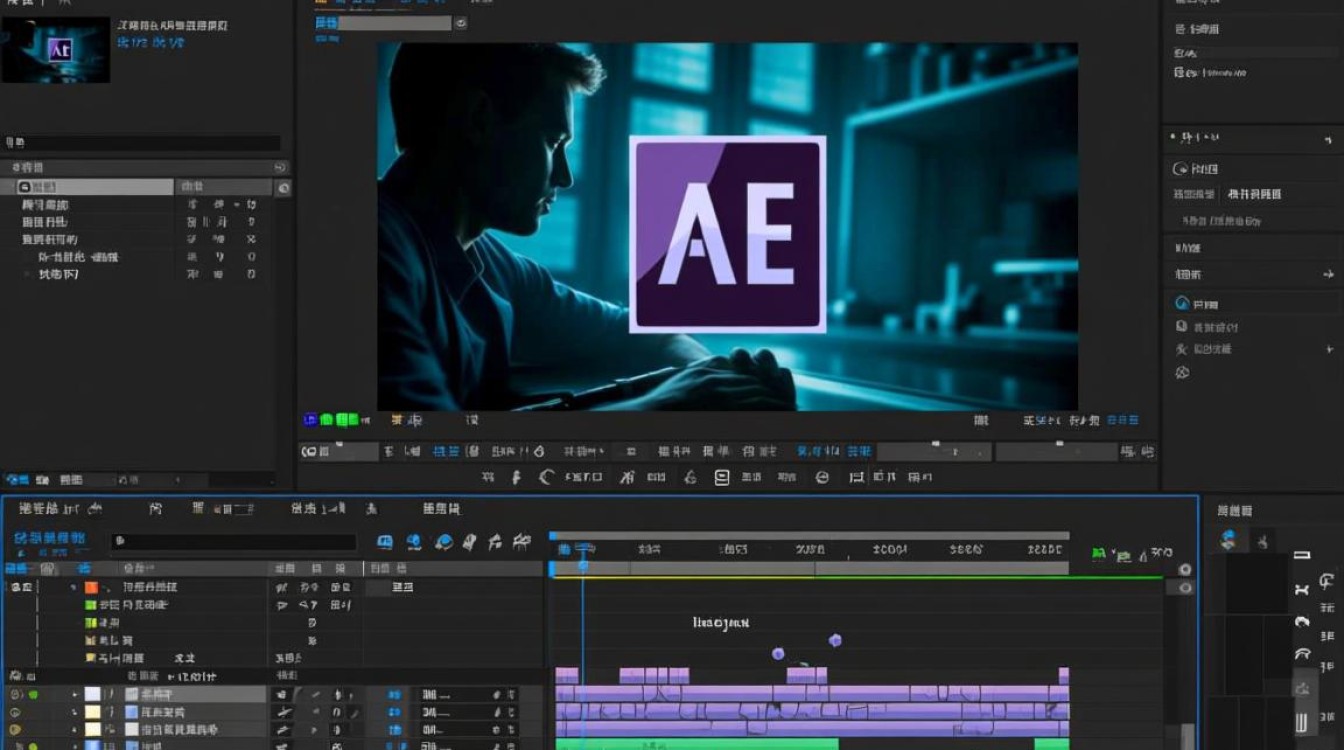This screenshot has height=750, width=1344.
Task: Select the arch-shaped icon above the highlighted tool icon
Action: tap(1302, 654)
